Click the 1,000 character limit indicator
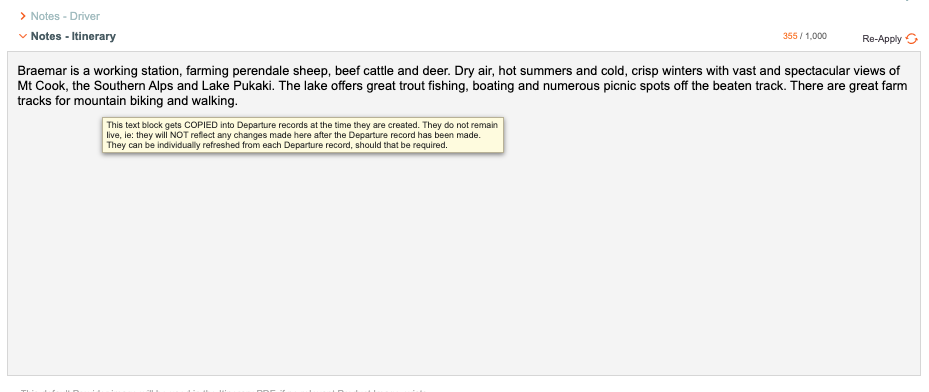The image size is (929, 392). click(x=815, y=36)
